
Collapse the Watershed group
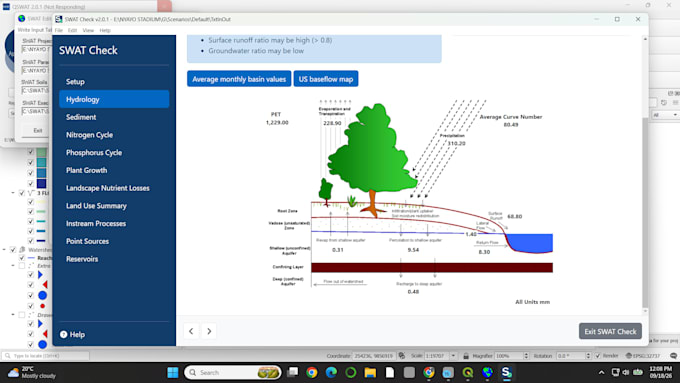coord(4,250)
